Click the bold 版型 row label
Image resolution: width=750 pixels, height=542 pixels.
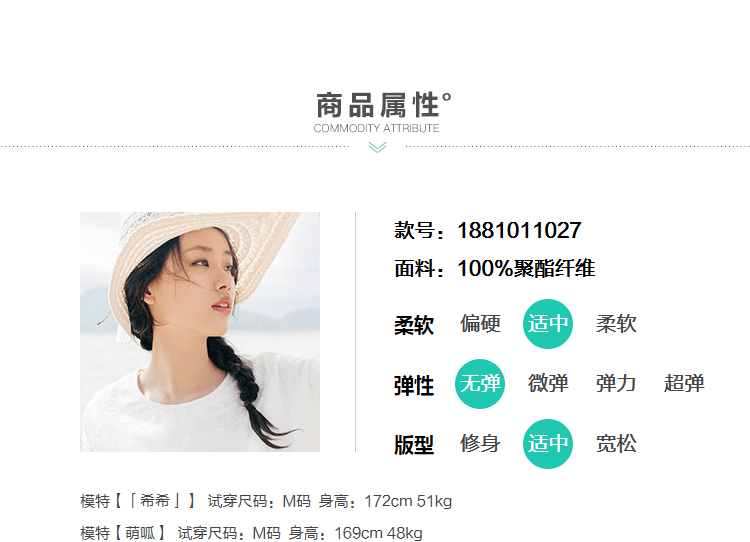click(414, 445)
